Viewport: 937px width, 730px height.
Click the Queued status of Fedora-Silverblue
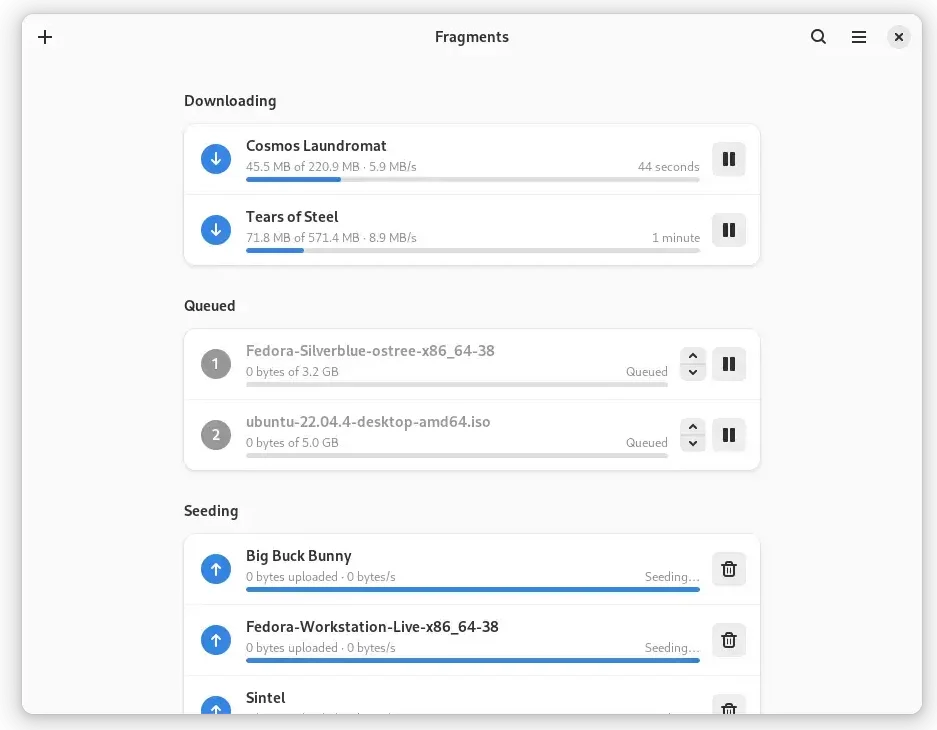(647, 372)
